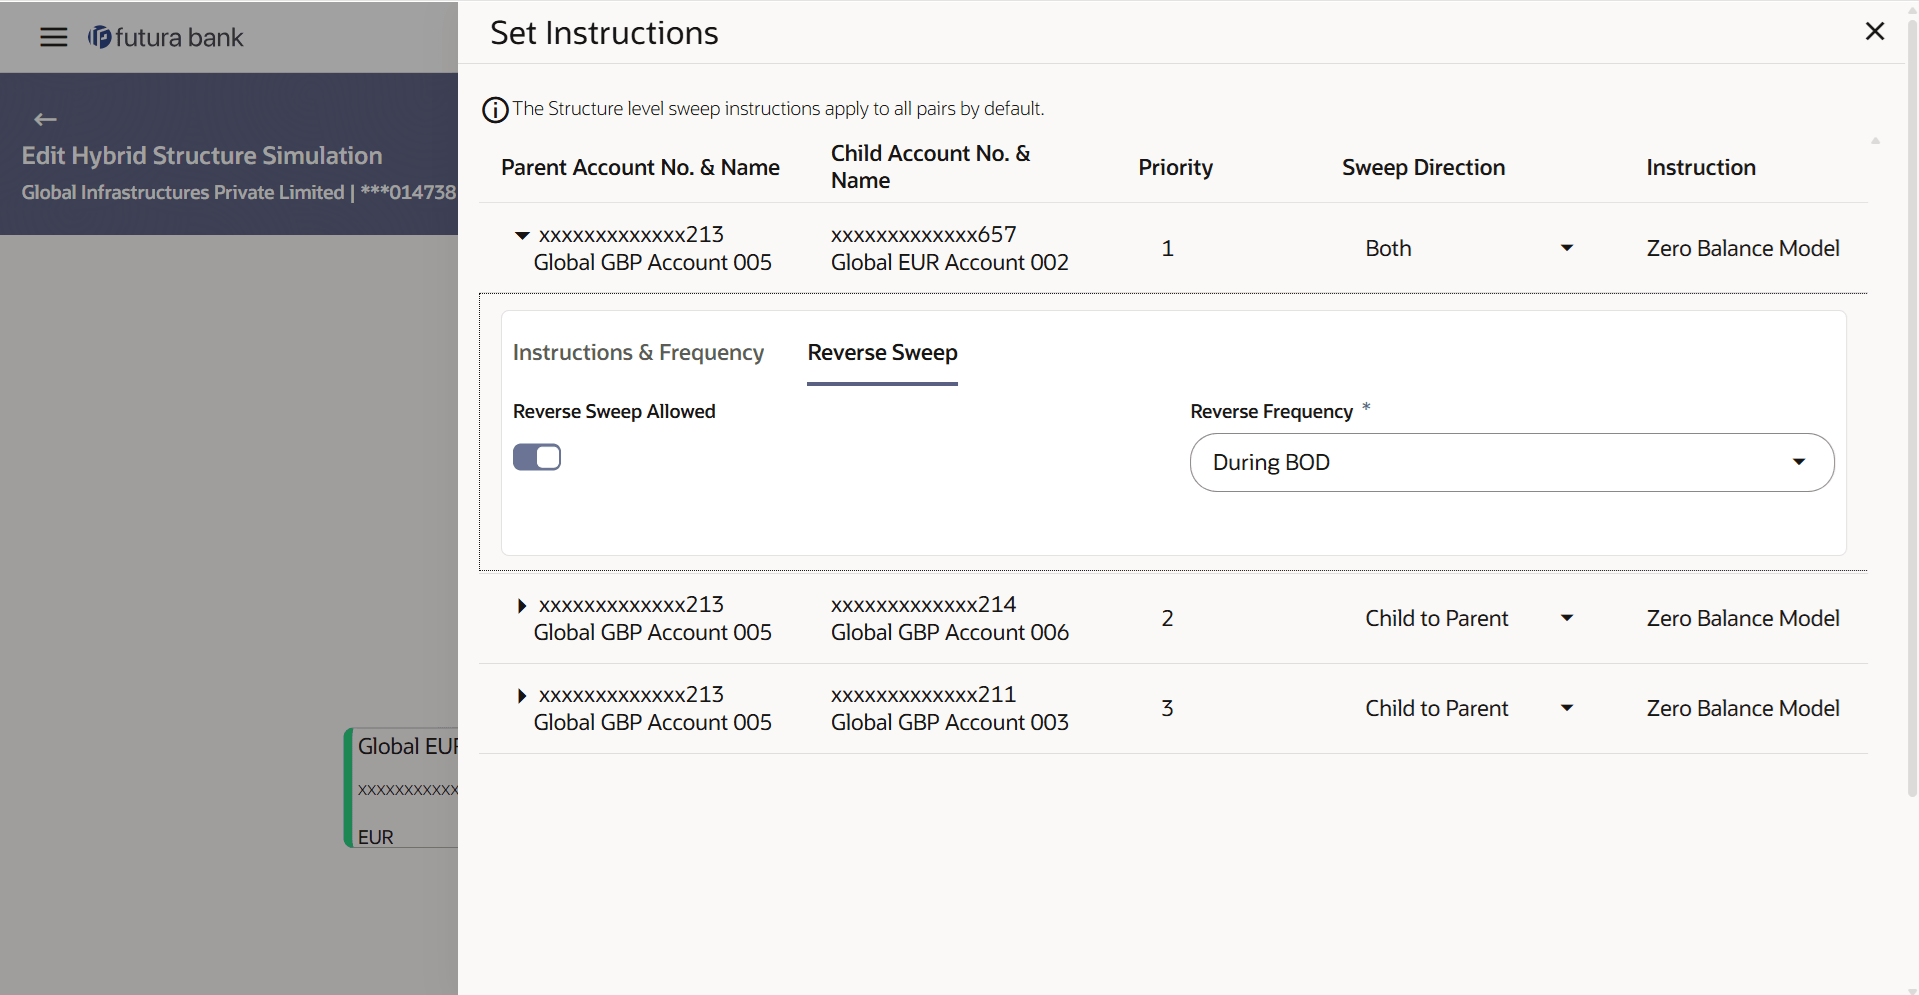
Task: Close the Set Instructions panel
Action: pyautogui.click(x=1874, y=32)
